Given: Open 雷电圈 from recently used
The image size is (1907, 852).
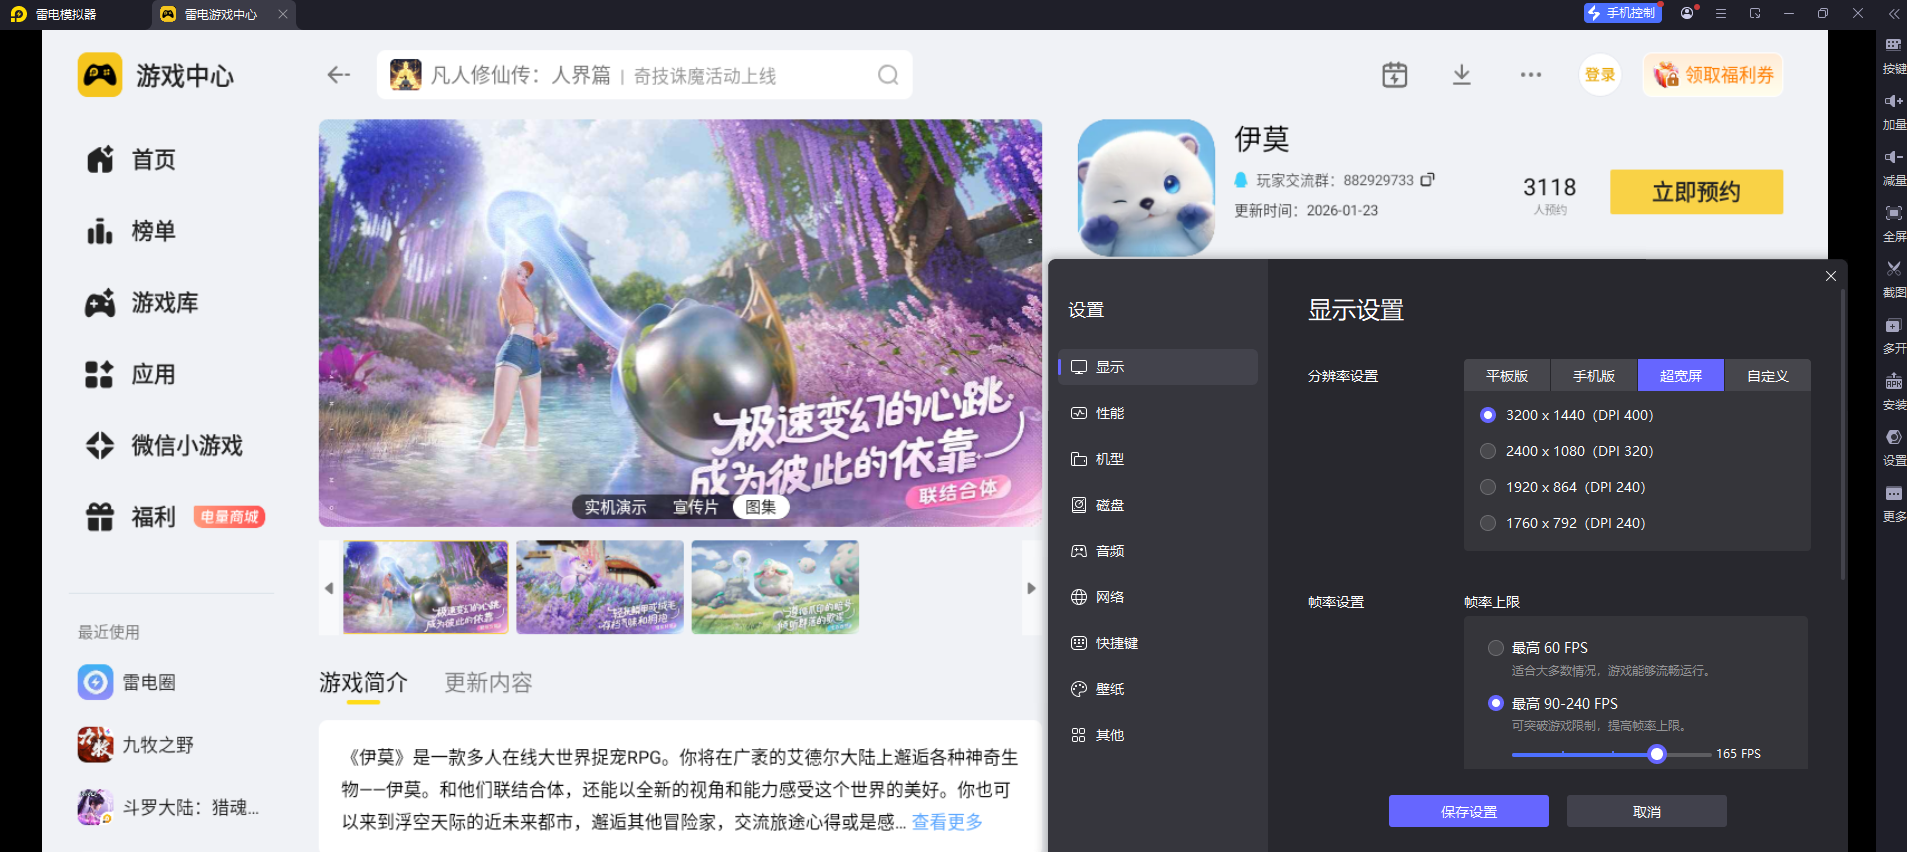Looking at the screenshot, I should 126,682.
